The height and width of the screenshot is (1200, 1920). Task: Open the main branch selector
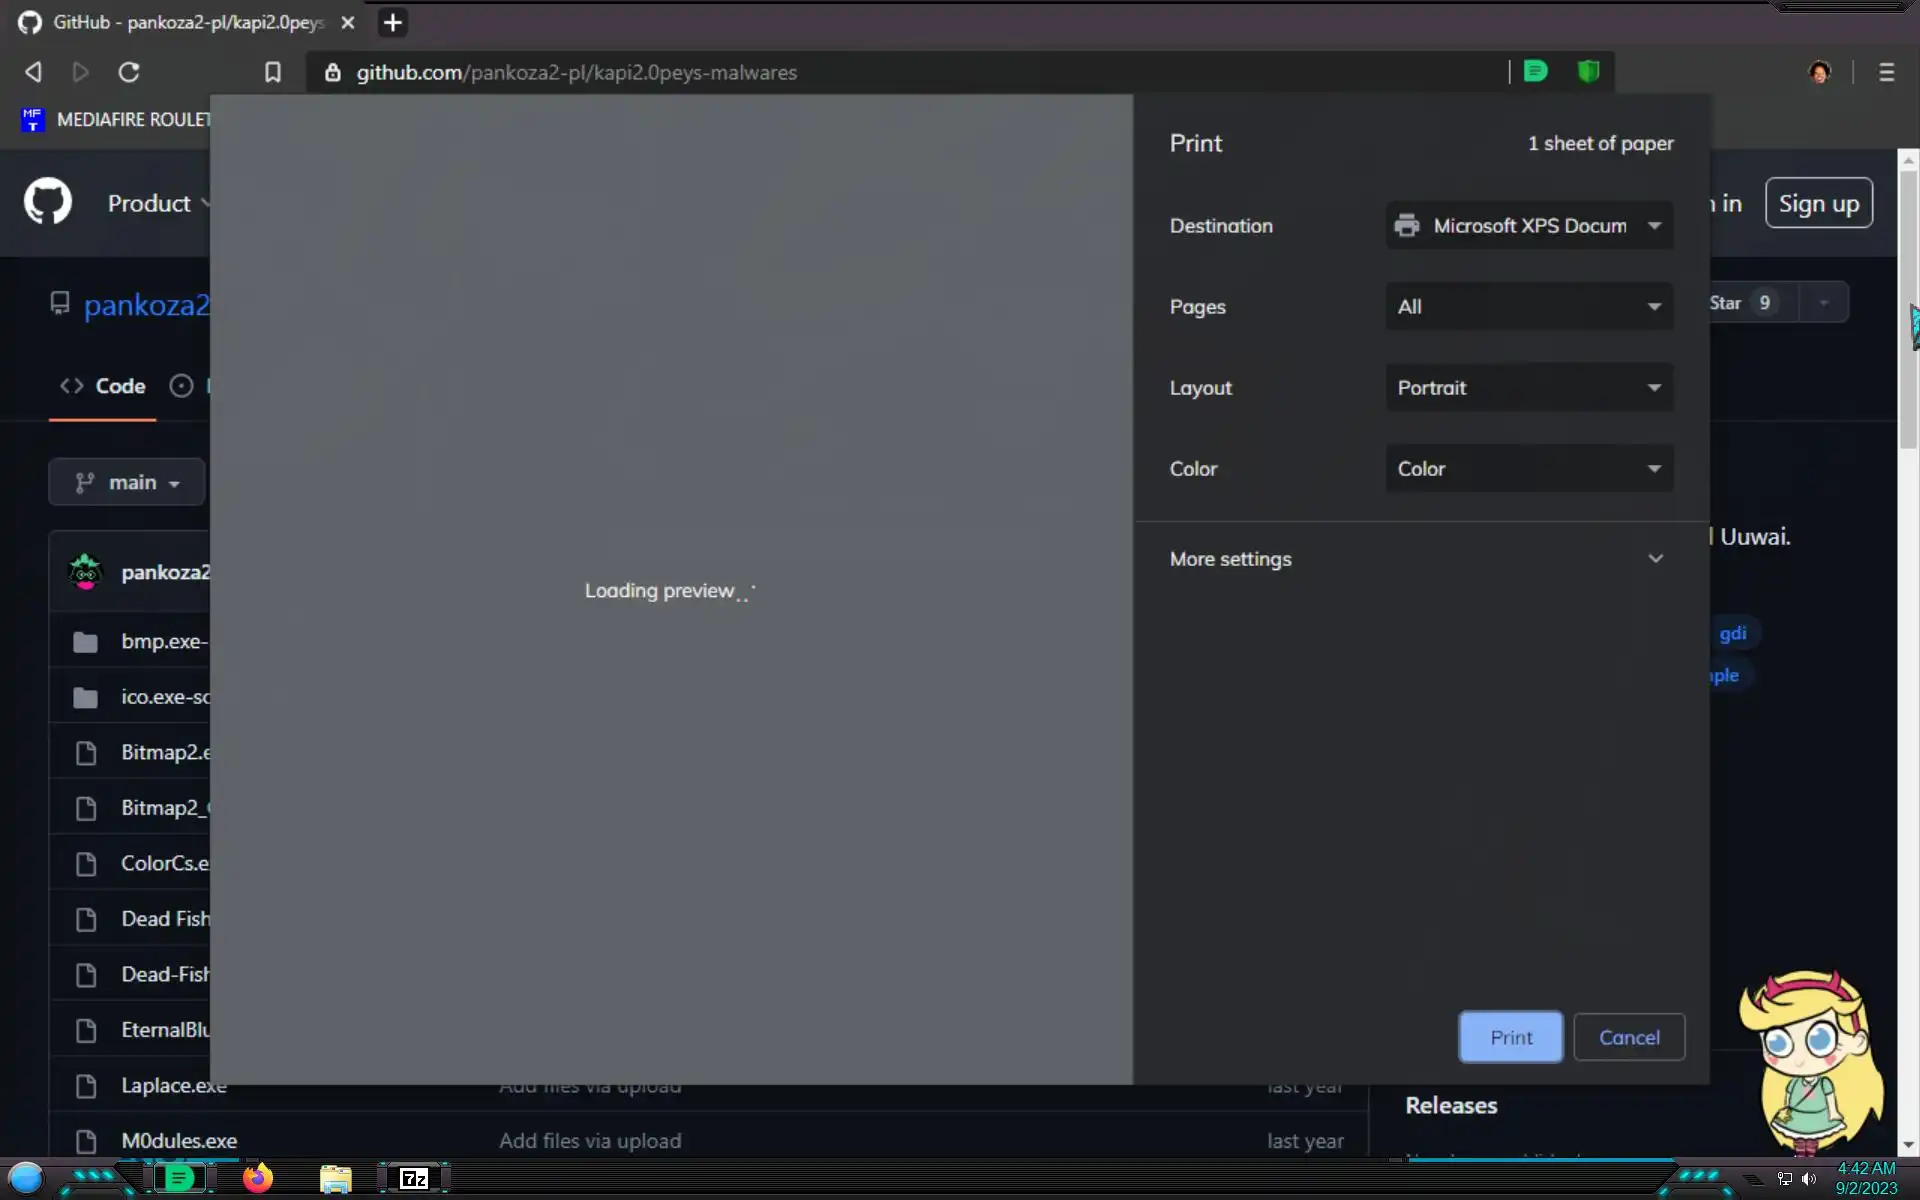point(127,483)
